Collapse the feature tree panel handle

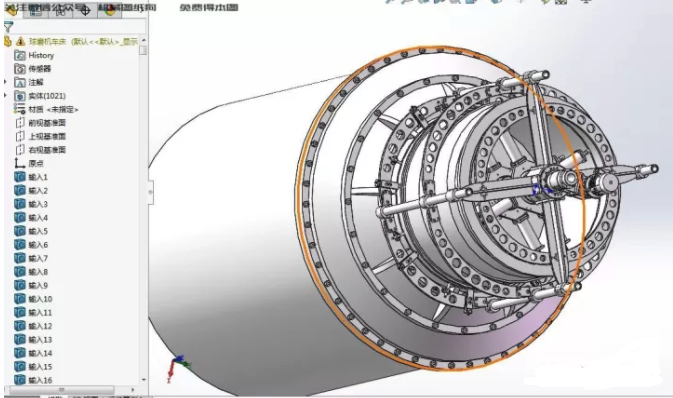coord(151,191)
